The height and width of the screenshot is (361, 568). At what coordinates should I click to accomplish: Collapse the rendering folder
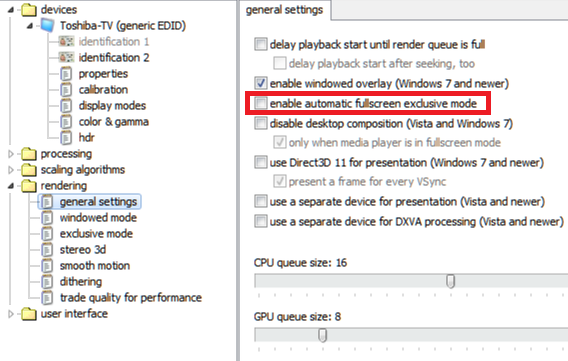point(11,186)
